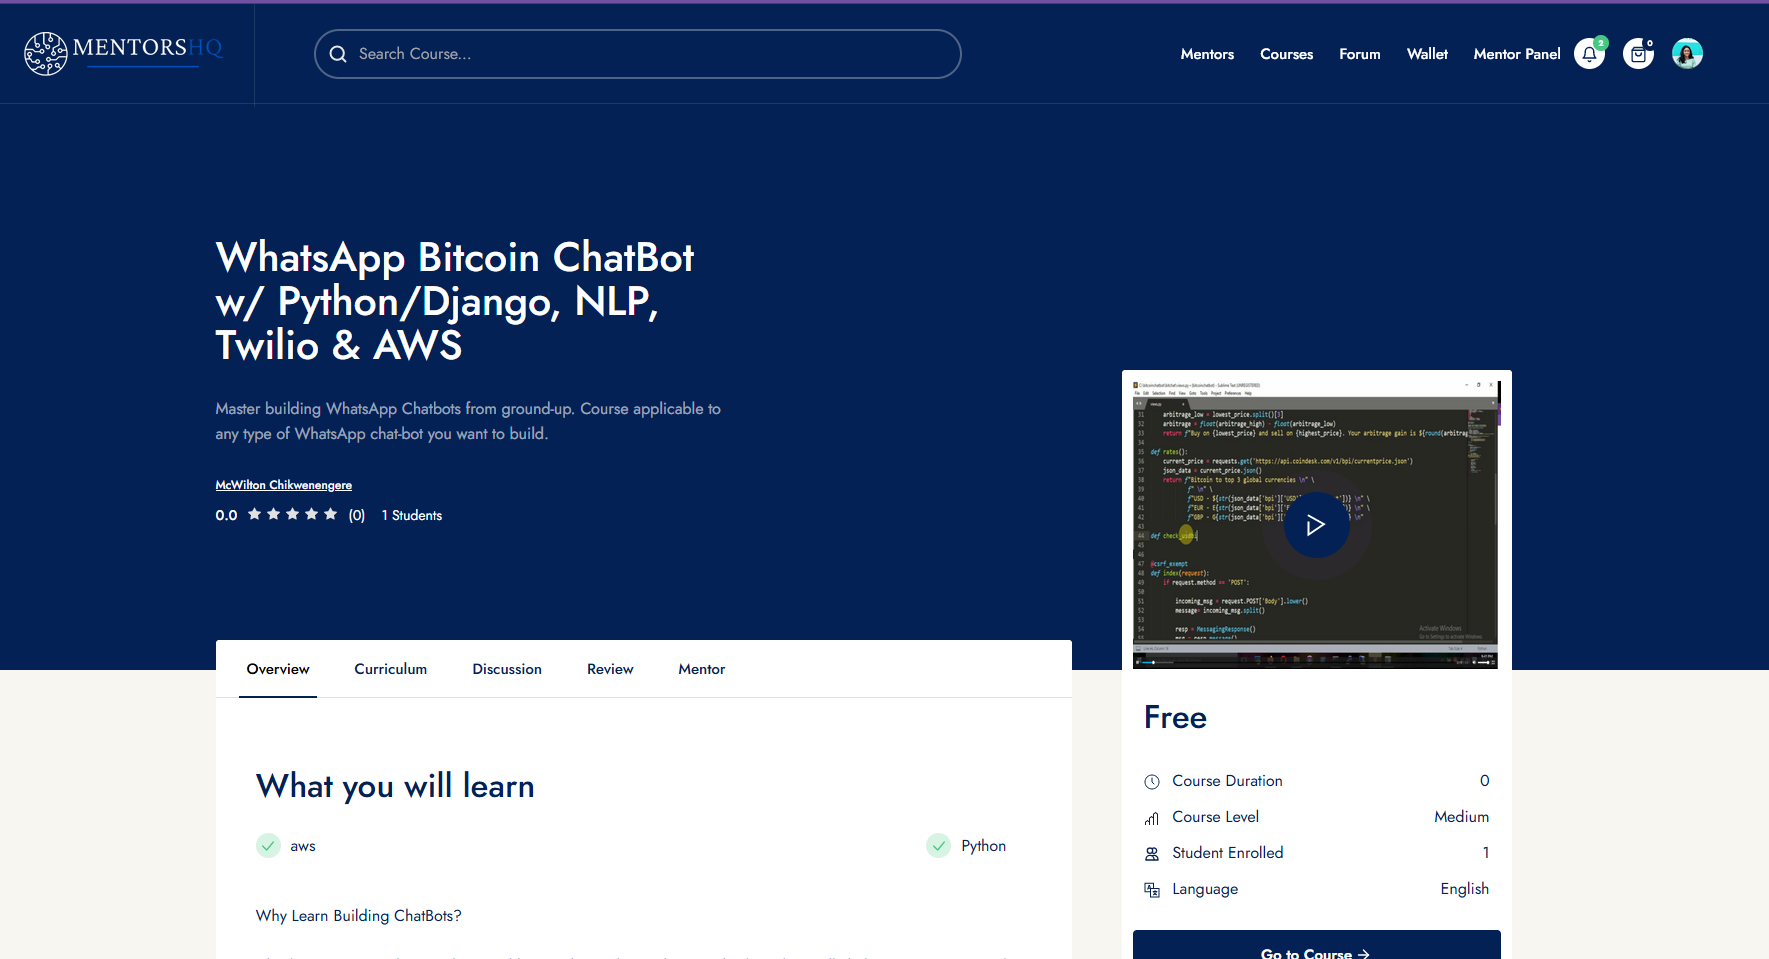
Task: Click the 'Student Enrolled' label
Action: [1228, 853]
